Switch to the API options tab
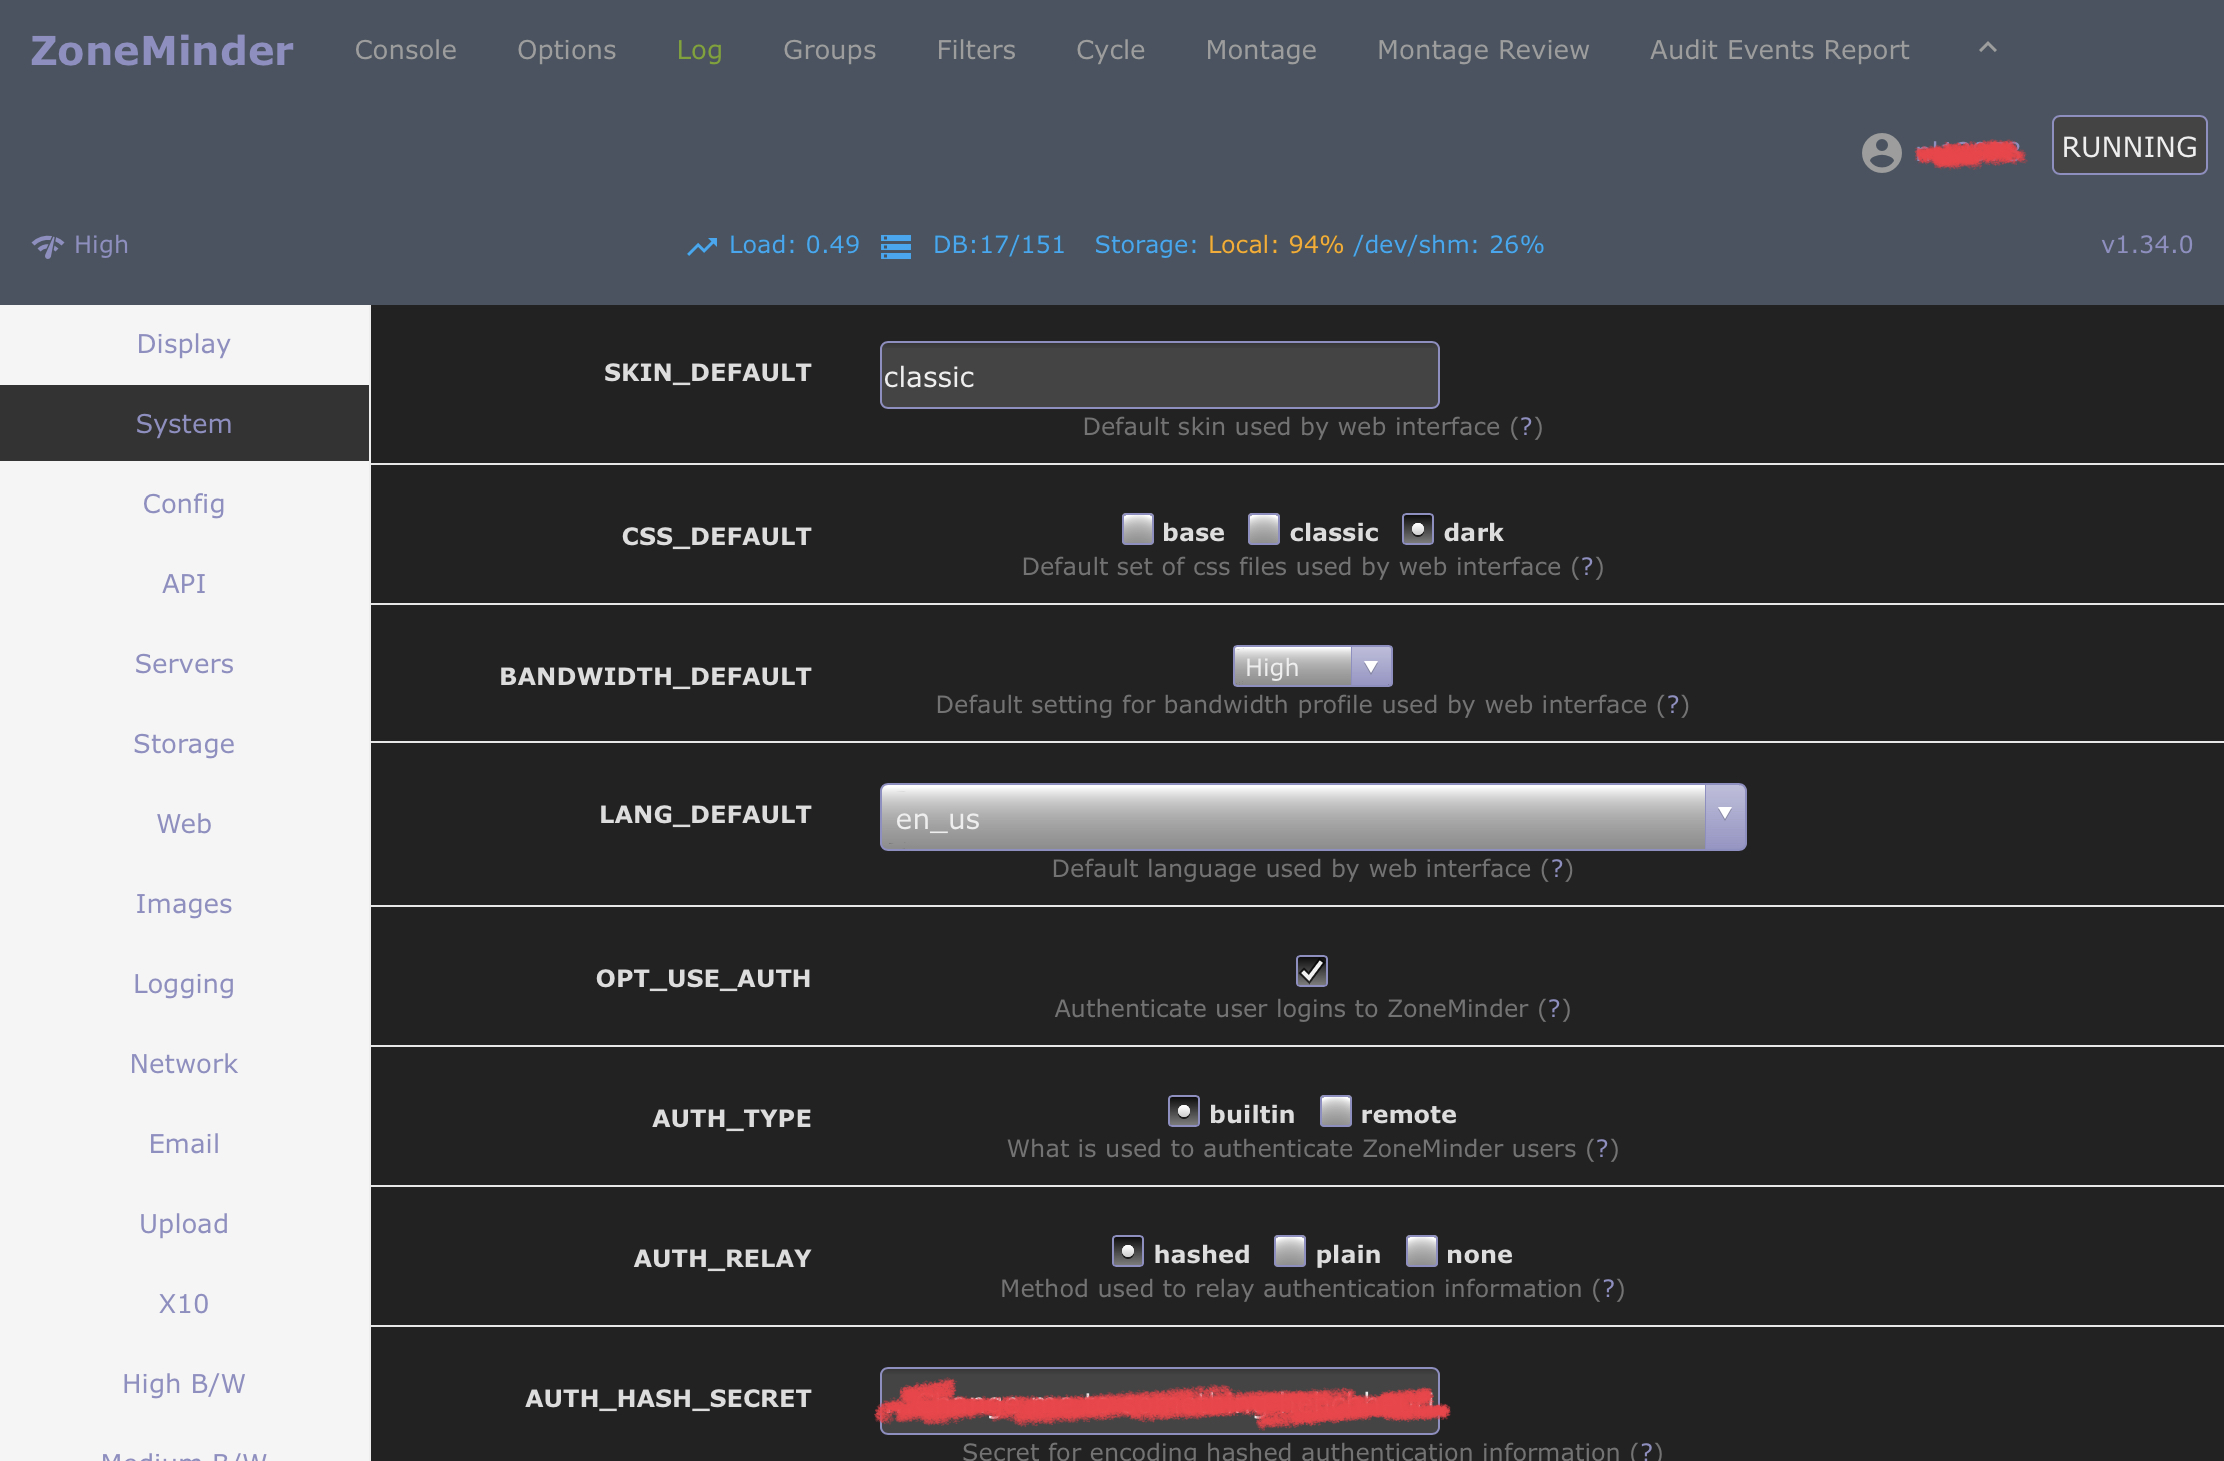The width and height of the screenshot is (2224, 1461). (184, 584)
